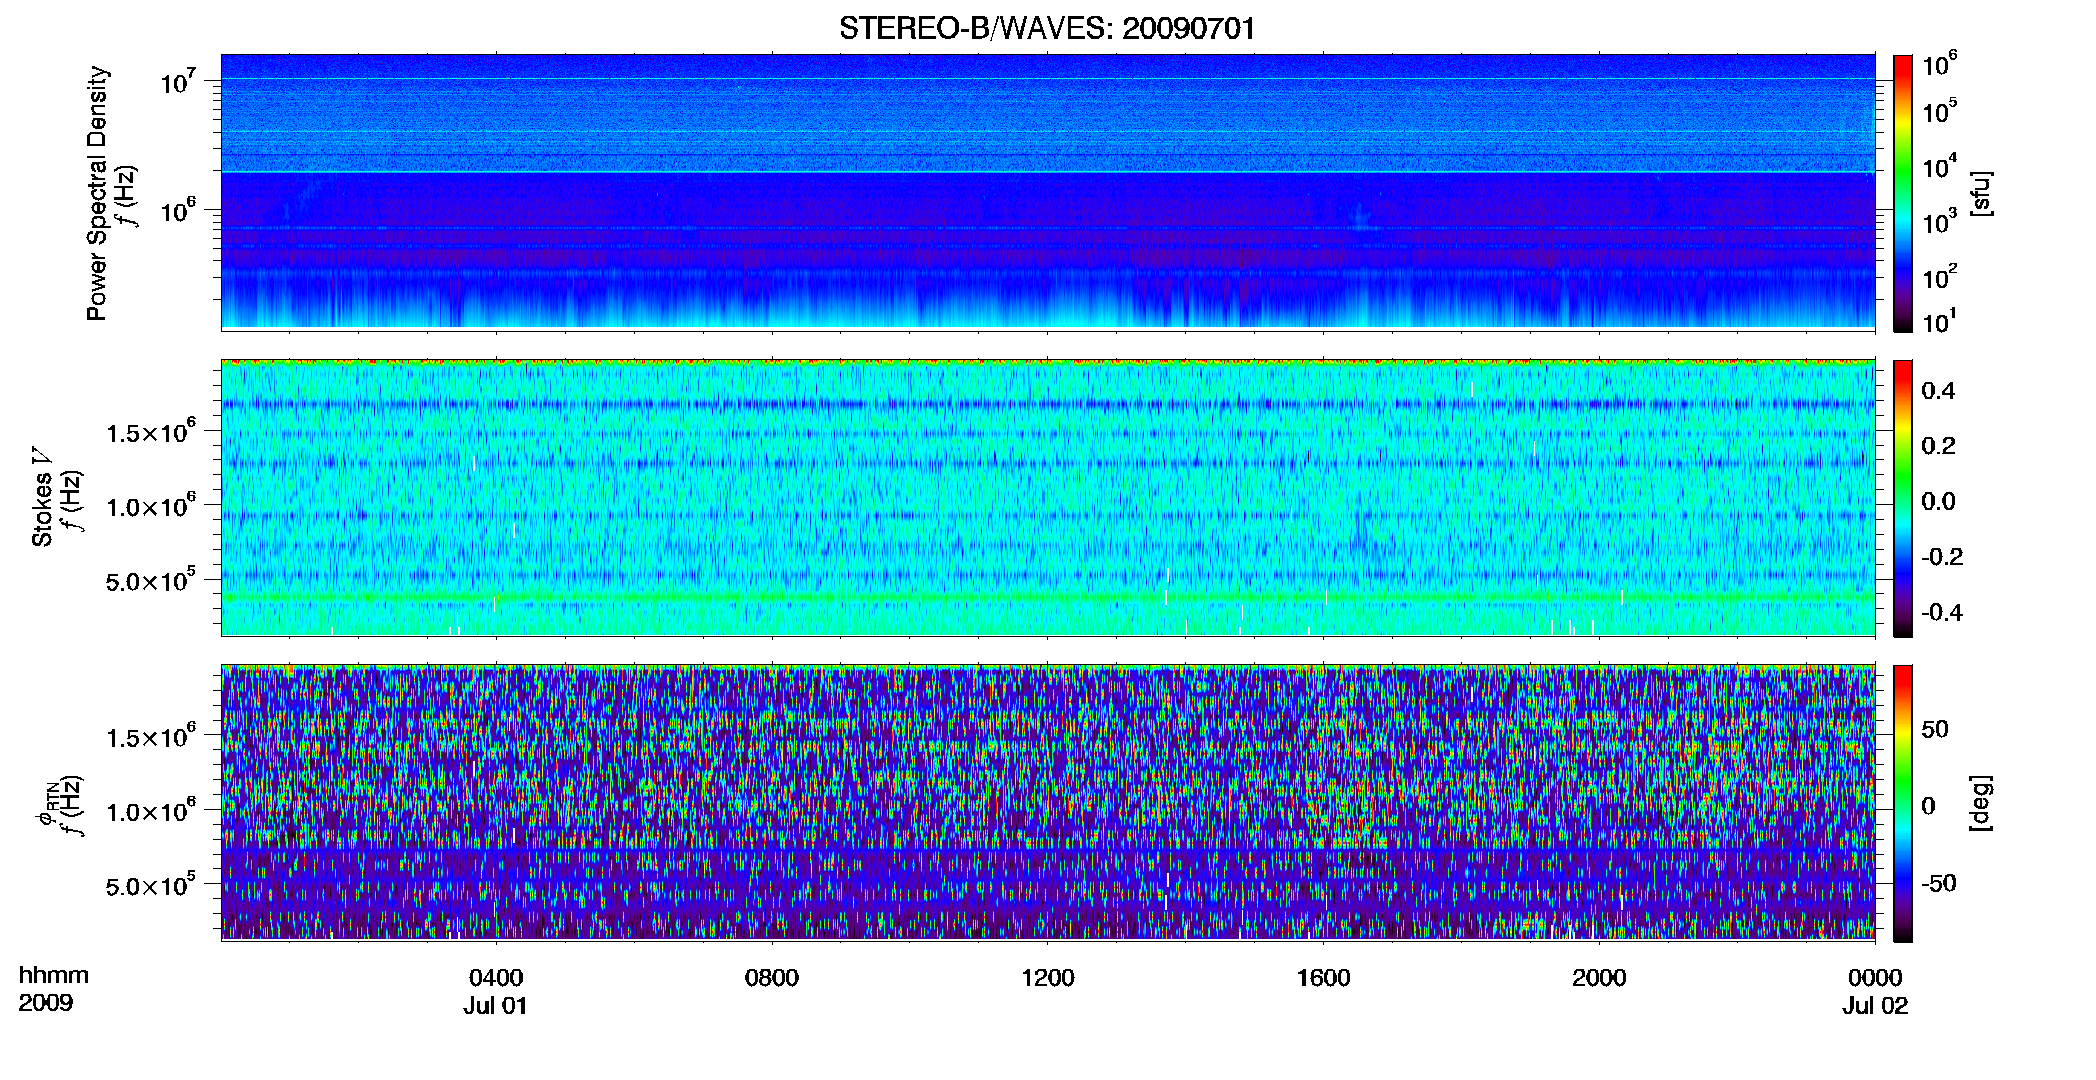
Task: Click the 10^6 frequency tick in top panel
Action: tap(177, 210)
